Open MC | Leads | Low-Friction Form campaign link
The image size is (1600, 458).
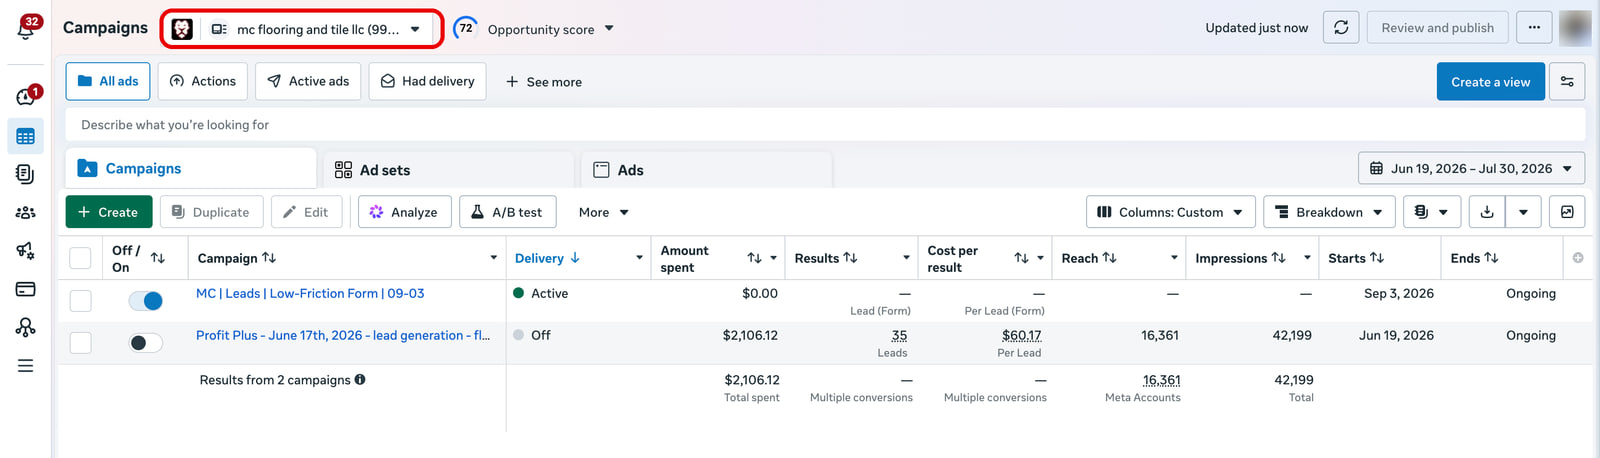pos(310,293)
